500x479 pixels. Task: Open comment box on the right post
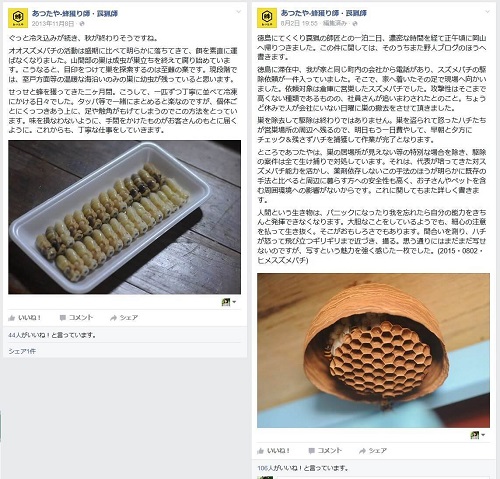tap(325, 451)
